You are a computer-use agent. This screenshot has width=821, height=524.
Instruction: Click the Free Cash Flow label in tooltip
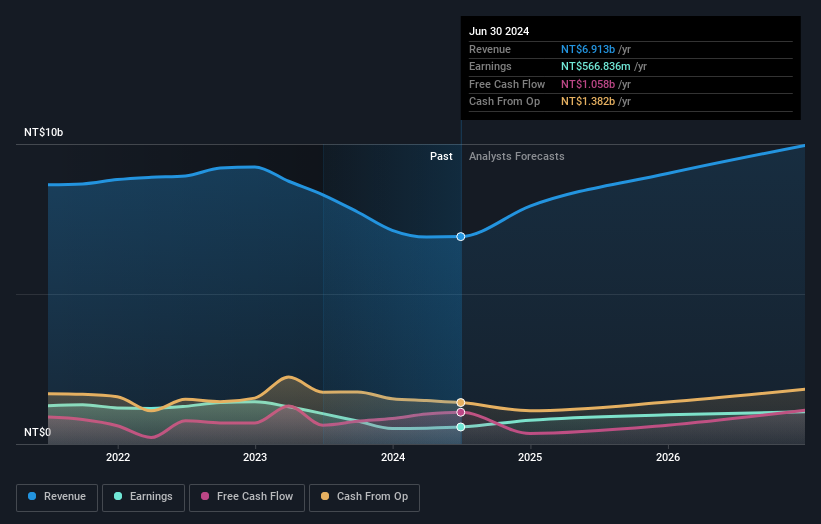507,84
